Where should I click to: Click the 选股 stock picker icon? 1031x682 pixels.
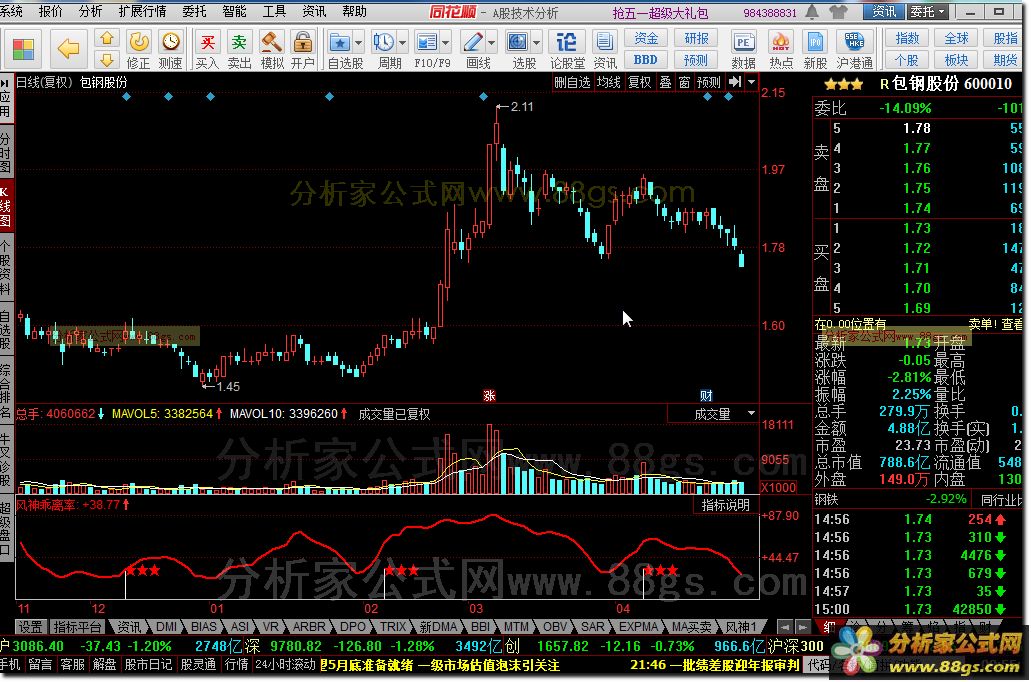[518, 43]
